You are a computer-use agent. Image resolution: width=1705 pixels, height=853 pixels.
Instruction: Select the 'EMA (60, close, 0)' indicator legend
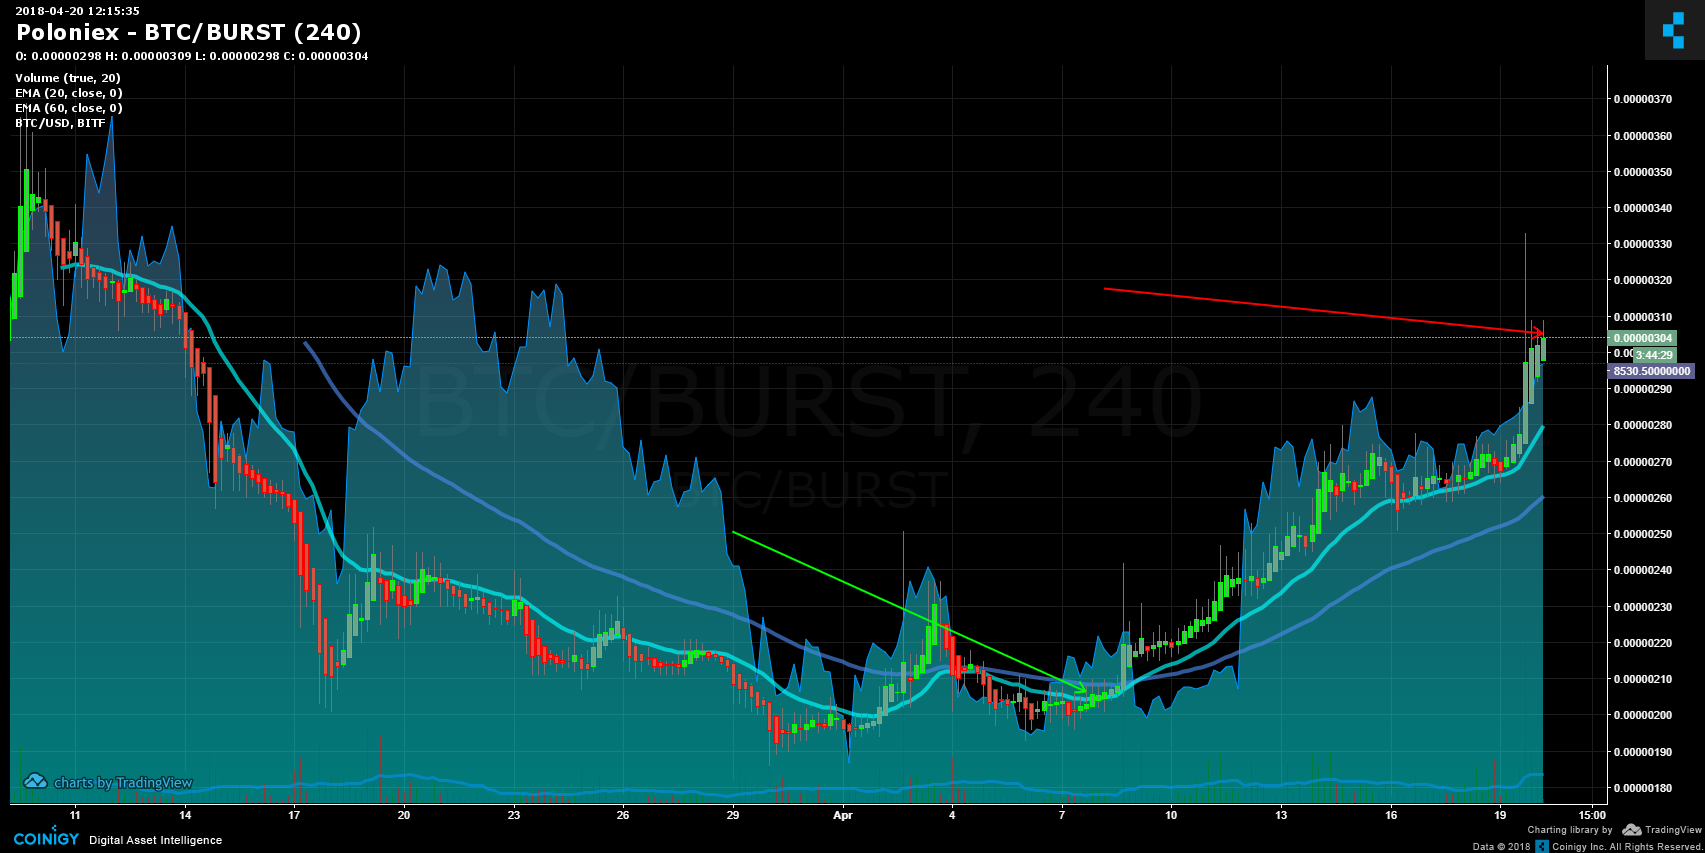[69, 108]
